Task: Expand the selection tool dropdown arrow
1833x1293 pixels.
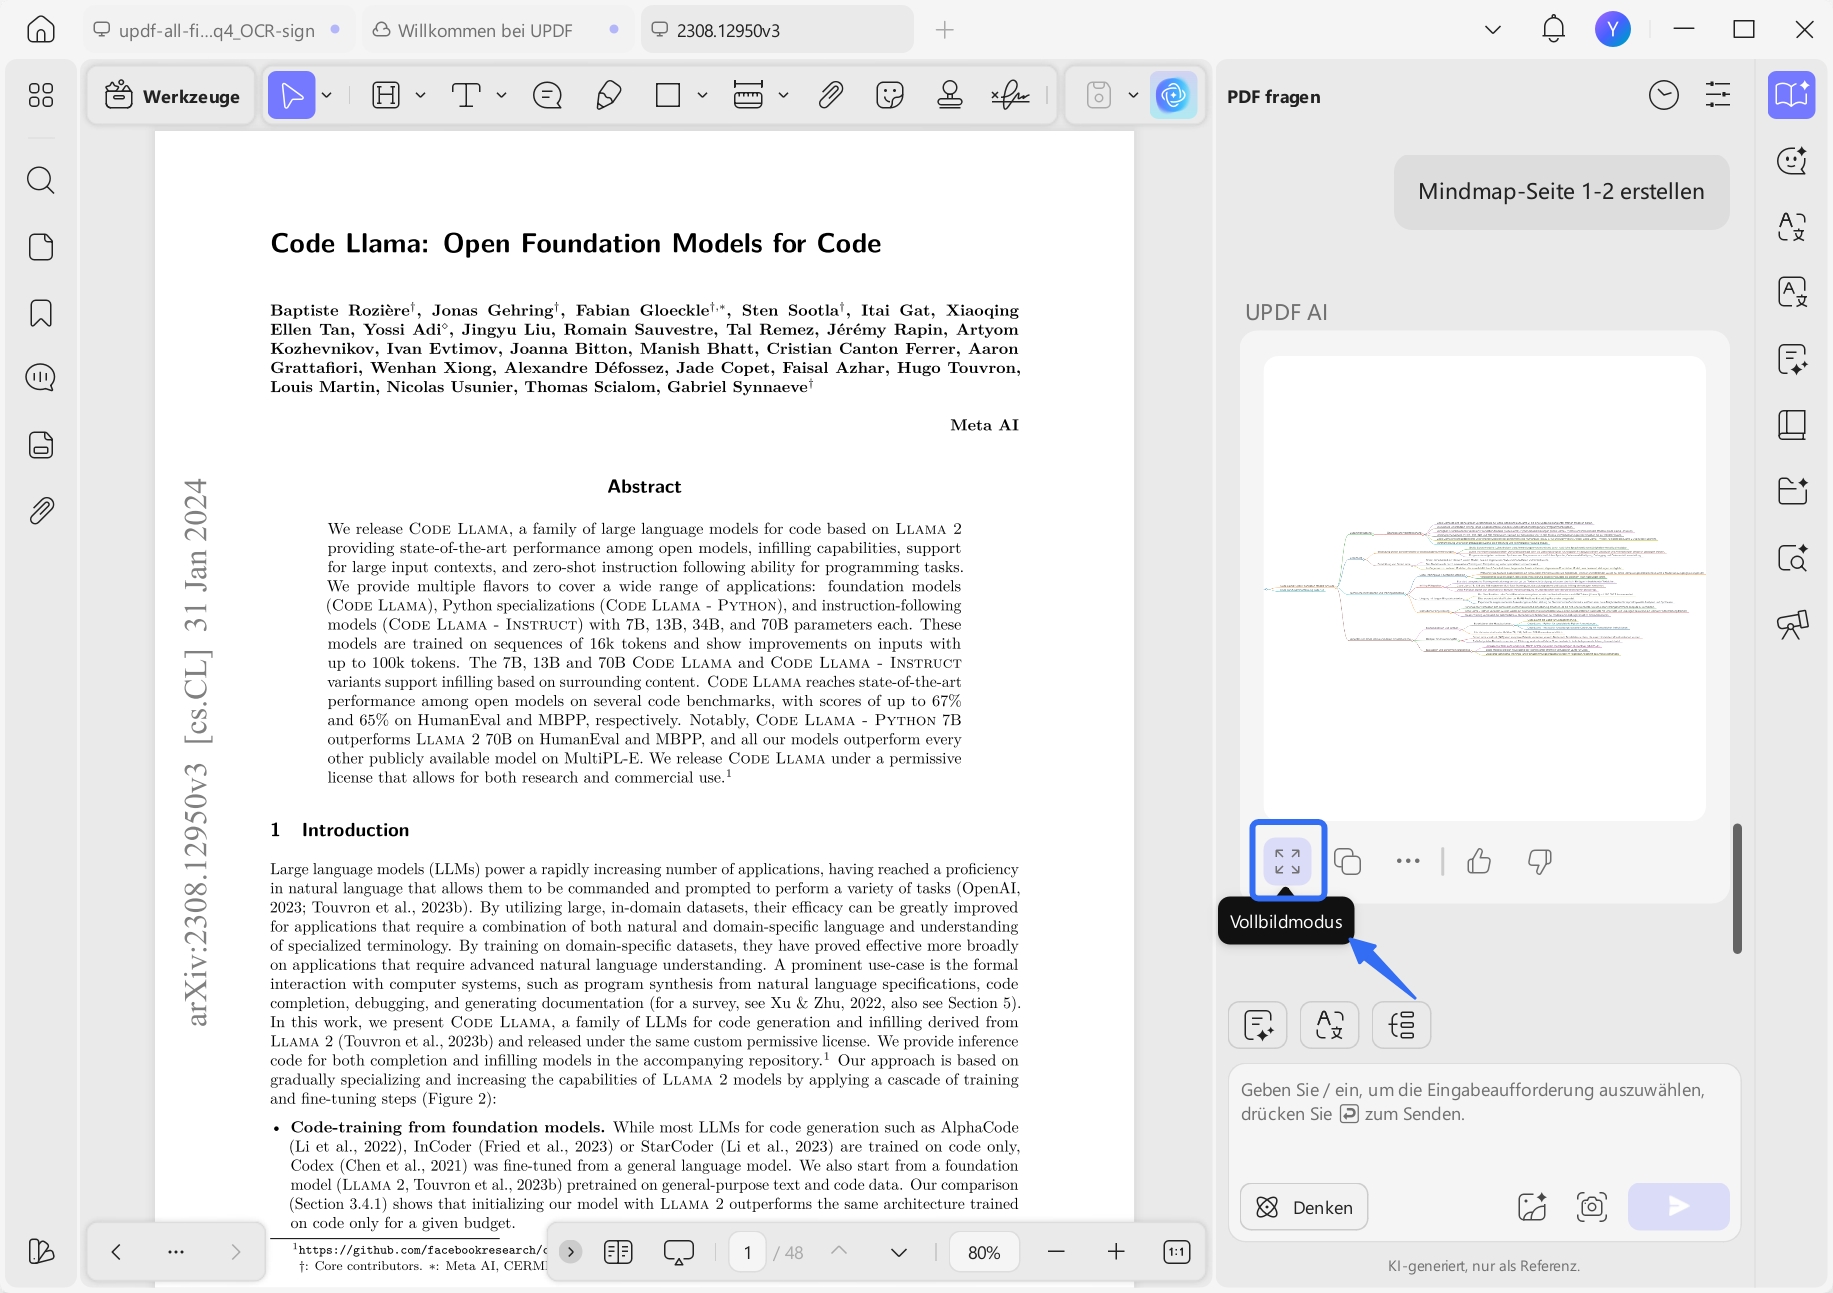Action: click(327, 96)
